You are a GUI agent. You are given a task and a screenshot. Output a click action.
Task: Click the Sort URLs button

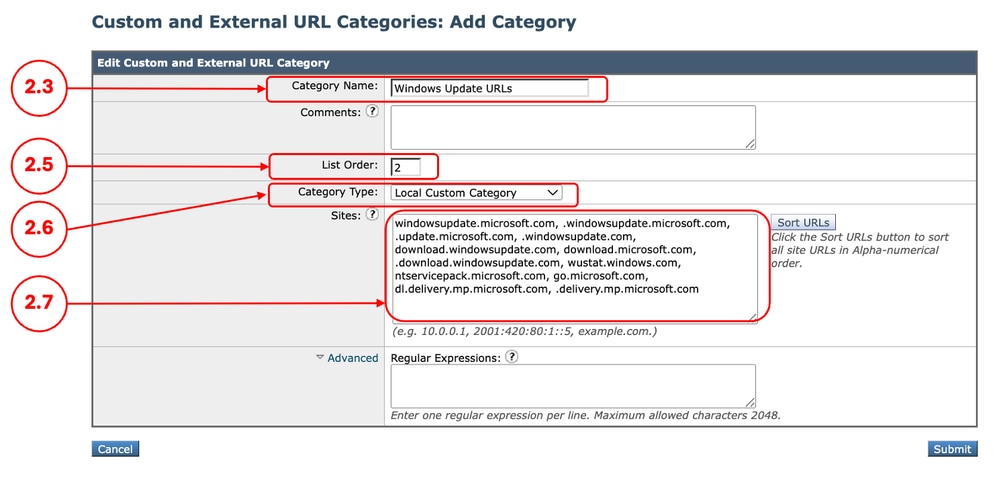pos(803,222)
